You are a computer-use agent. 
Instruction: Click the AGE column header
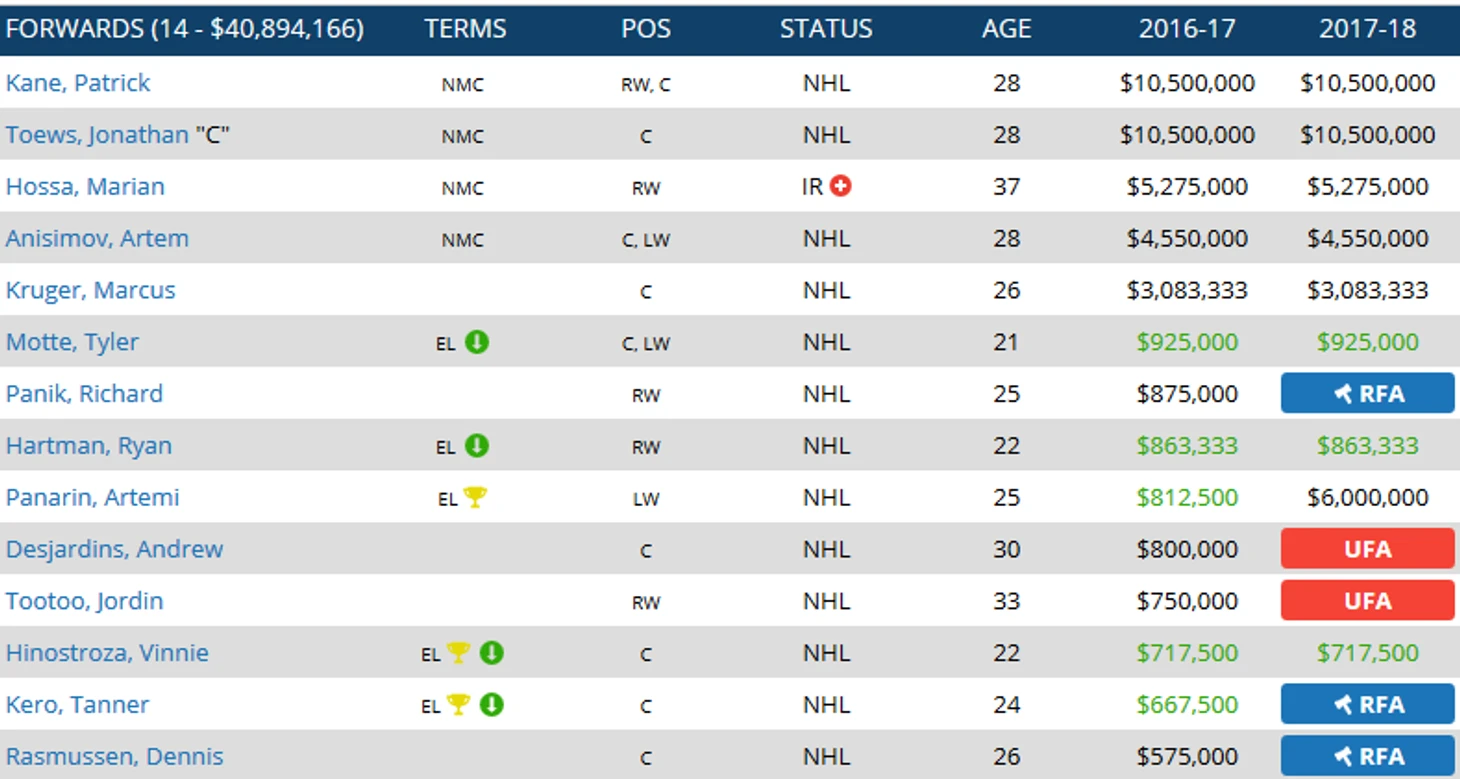pos(1006,29)
